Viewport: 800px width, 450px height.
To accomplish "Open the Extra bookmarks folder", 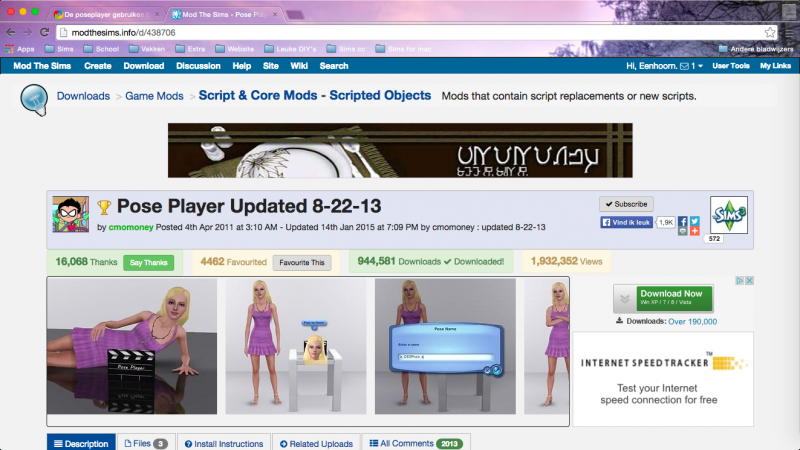I will 190,49.
